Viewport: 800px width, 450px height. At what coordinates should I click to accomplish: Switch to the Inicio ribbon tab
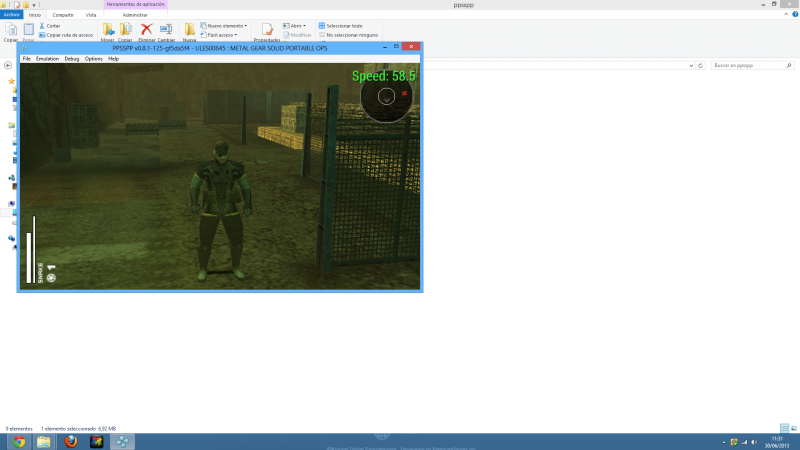click(x=35, y=15)
